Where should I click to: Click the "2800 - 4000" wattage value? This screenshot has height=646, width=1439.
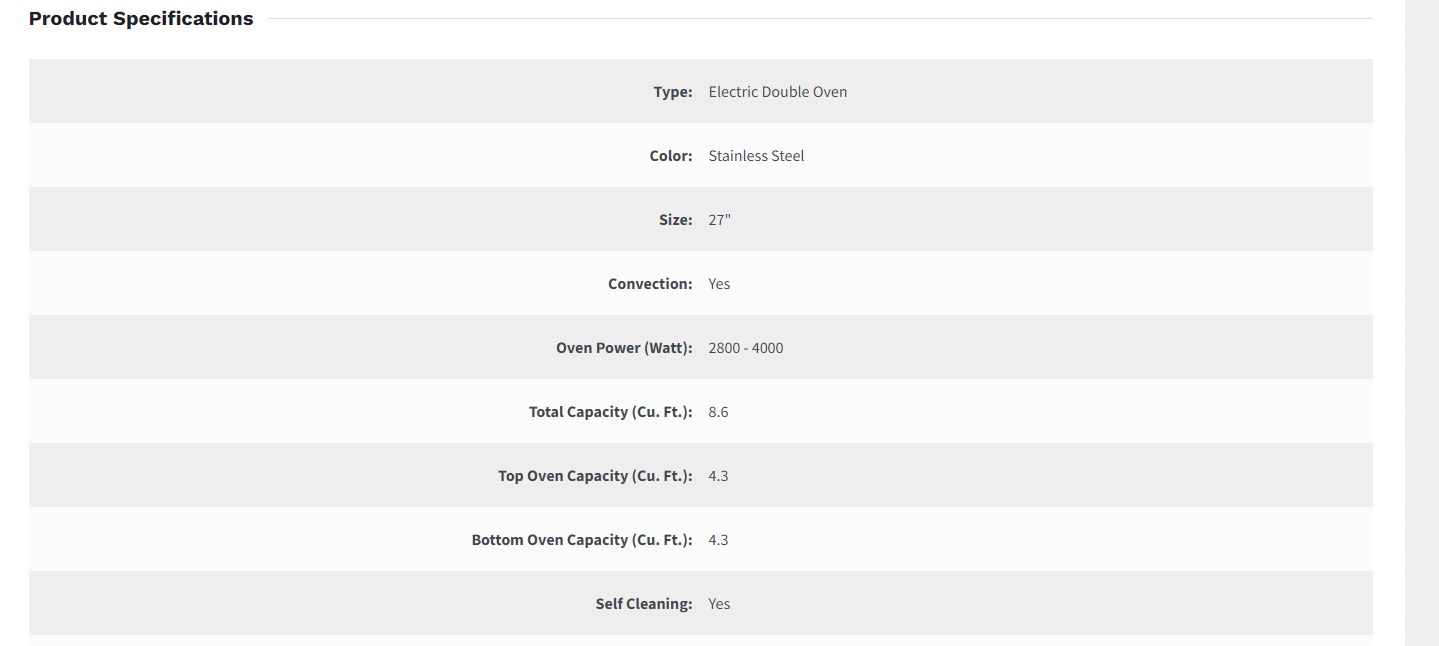(745, 348)
